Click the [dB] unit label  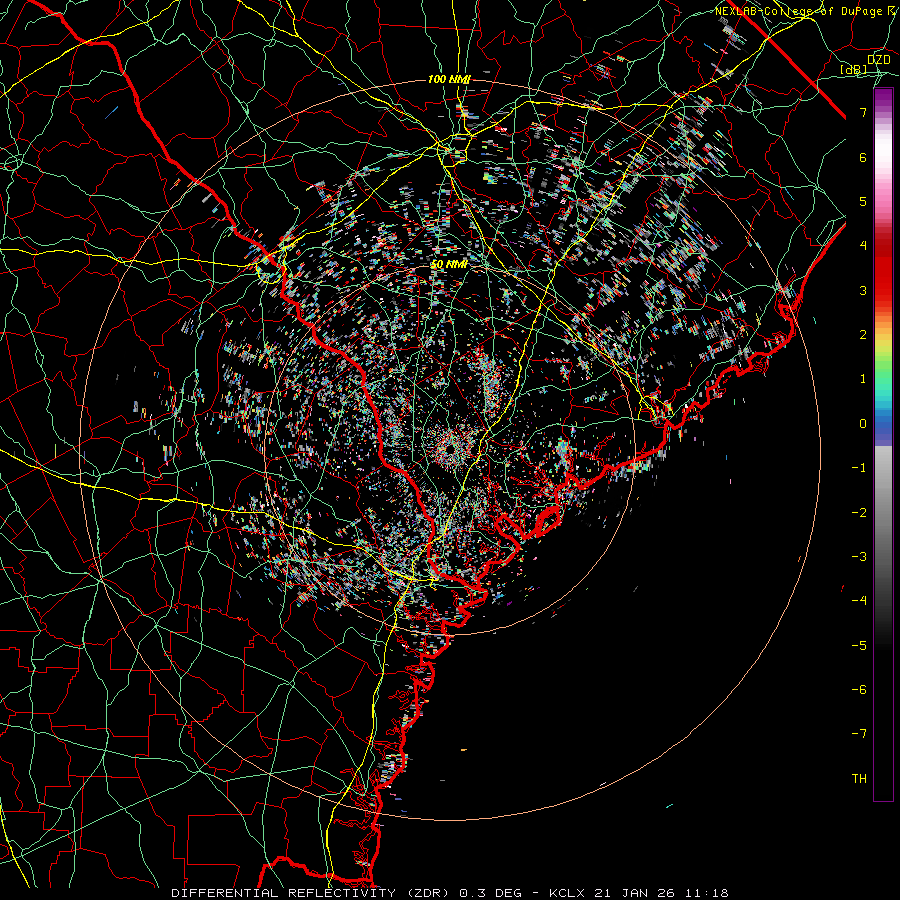[x=854, y=70]
